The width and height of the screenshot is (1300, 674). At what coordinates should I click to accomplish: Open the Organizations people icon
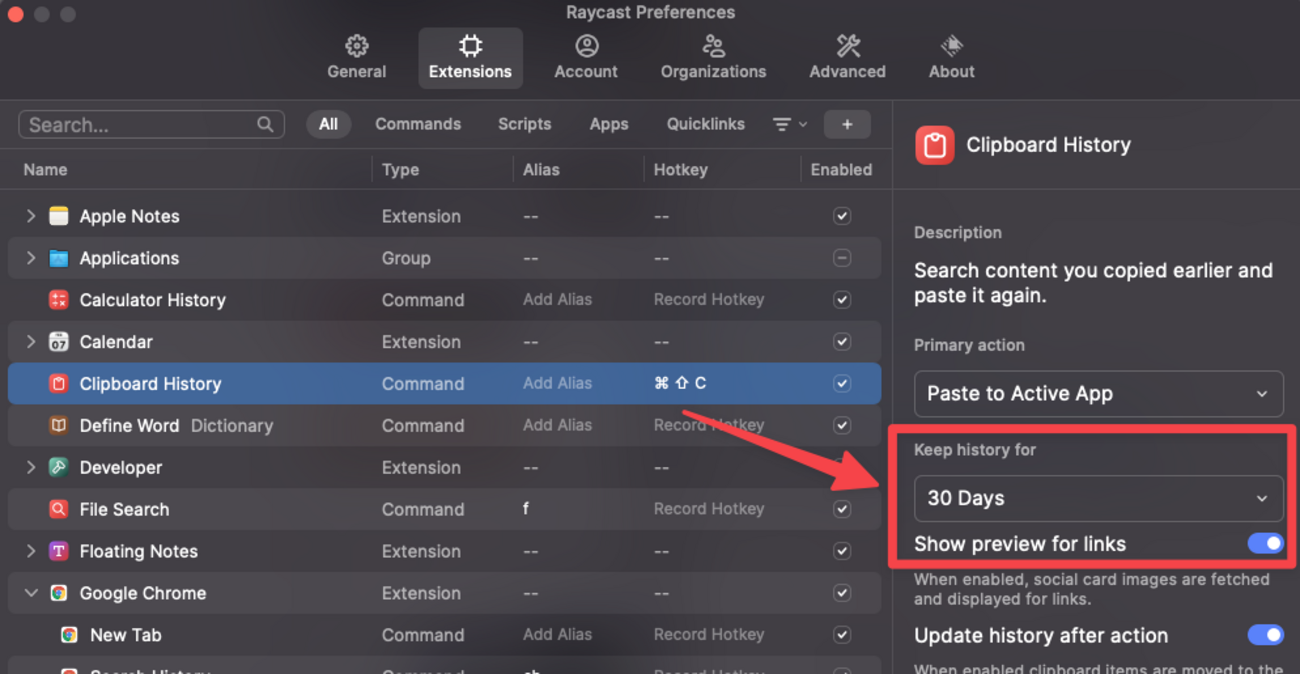point(713,46)
